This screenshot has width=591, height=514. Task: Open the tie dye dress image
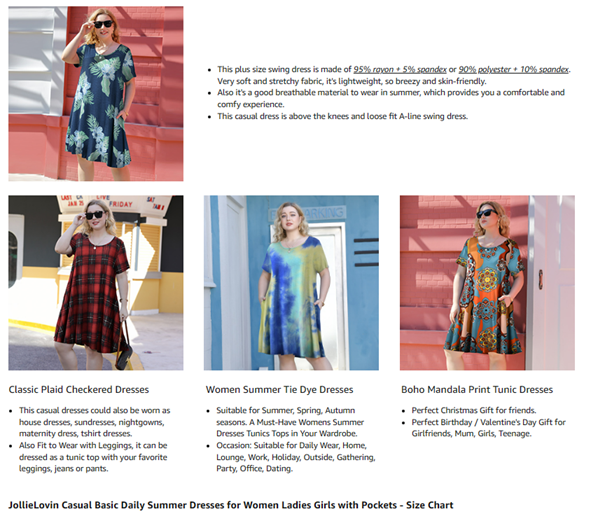[291, 283]
